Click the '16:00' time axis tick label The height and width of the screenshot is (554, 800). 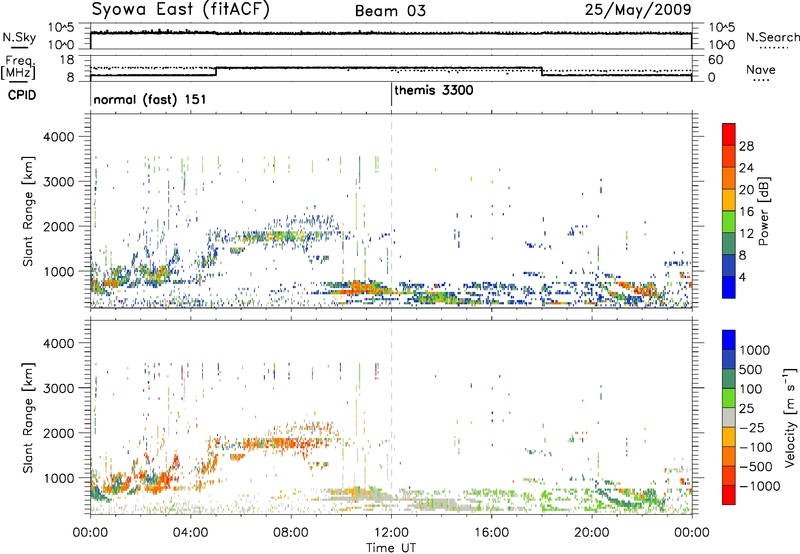click(491, 533)
